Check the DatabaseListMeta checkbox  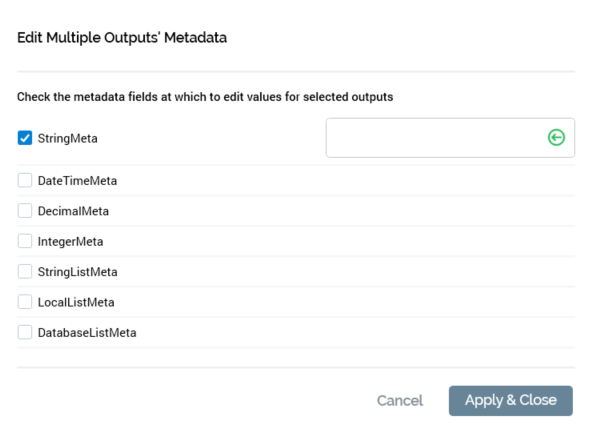click(x=25, y=332)
